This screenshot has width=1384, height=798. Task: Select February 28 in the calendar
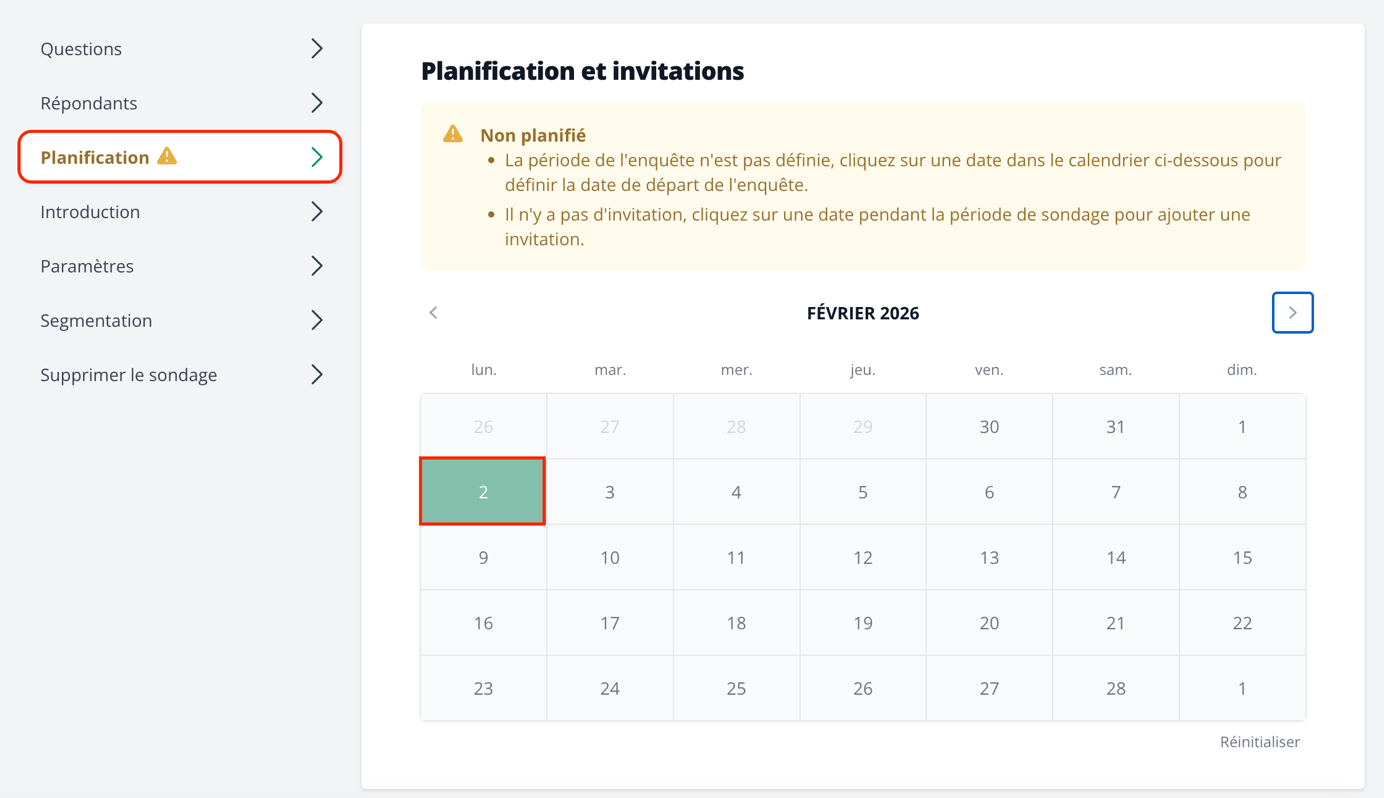1115,687
